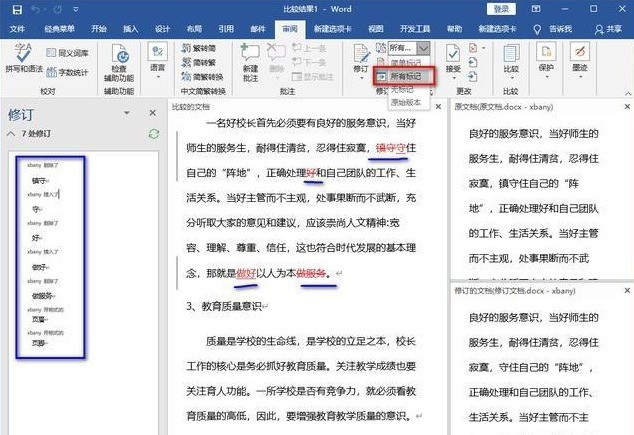
Task: Click 繁转简 conversion button
Action: (199, 48)
